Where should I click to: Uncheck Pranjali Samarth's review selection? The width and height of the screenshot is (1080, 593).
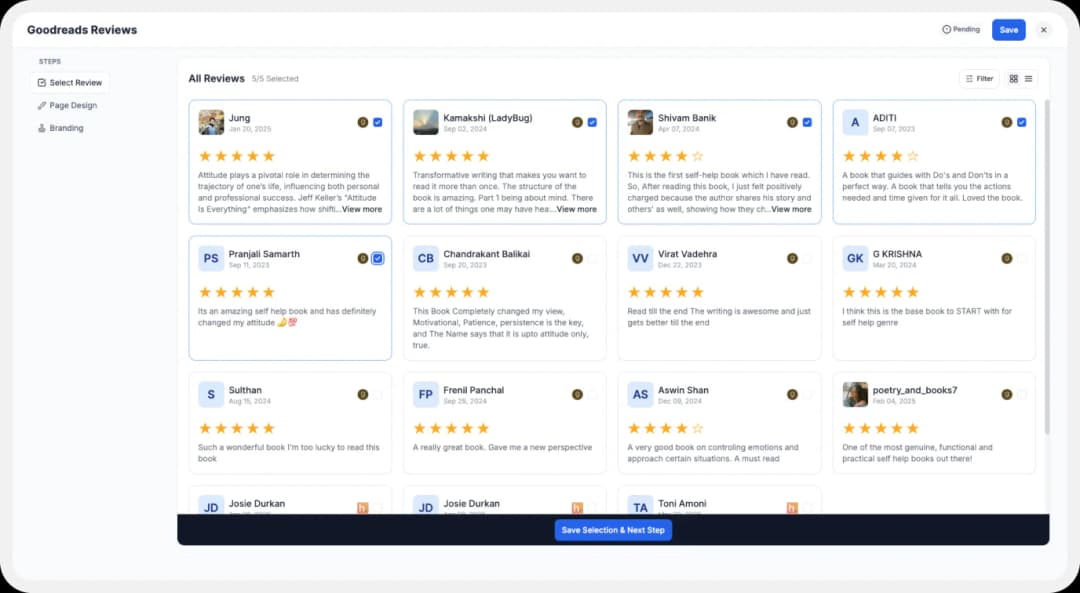(x=377, y=258)
